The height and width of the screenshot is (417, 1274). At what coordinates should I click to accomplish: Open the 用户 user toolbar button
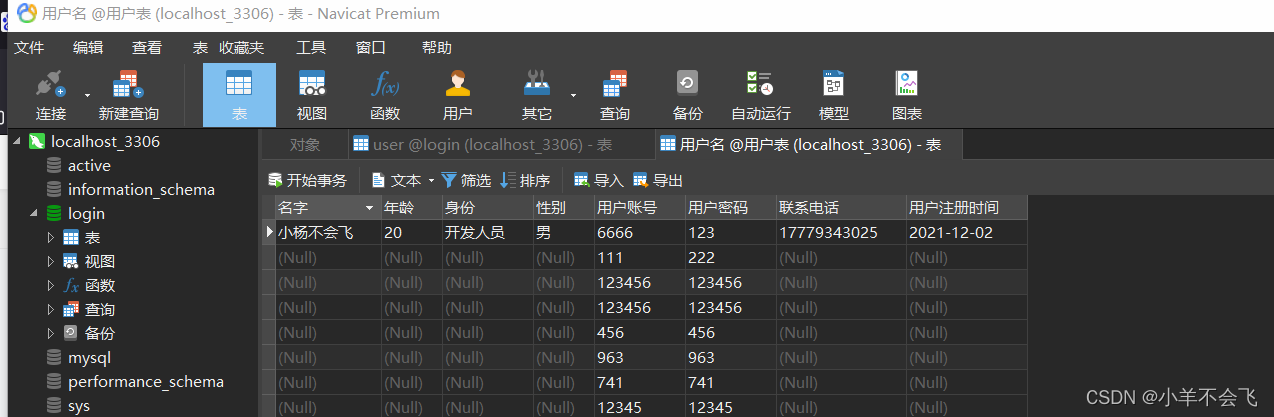point(457,95)
